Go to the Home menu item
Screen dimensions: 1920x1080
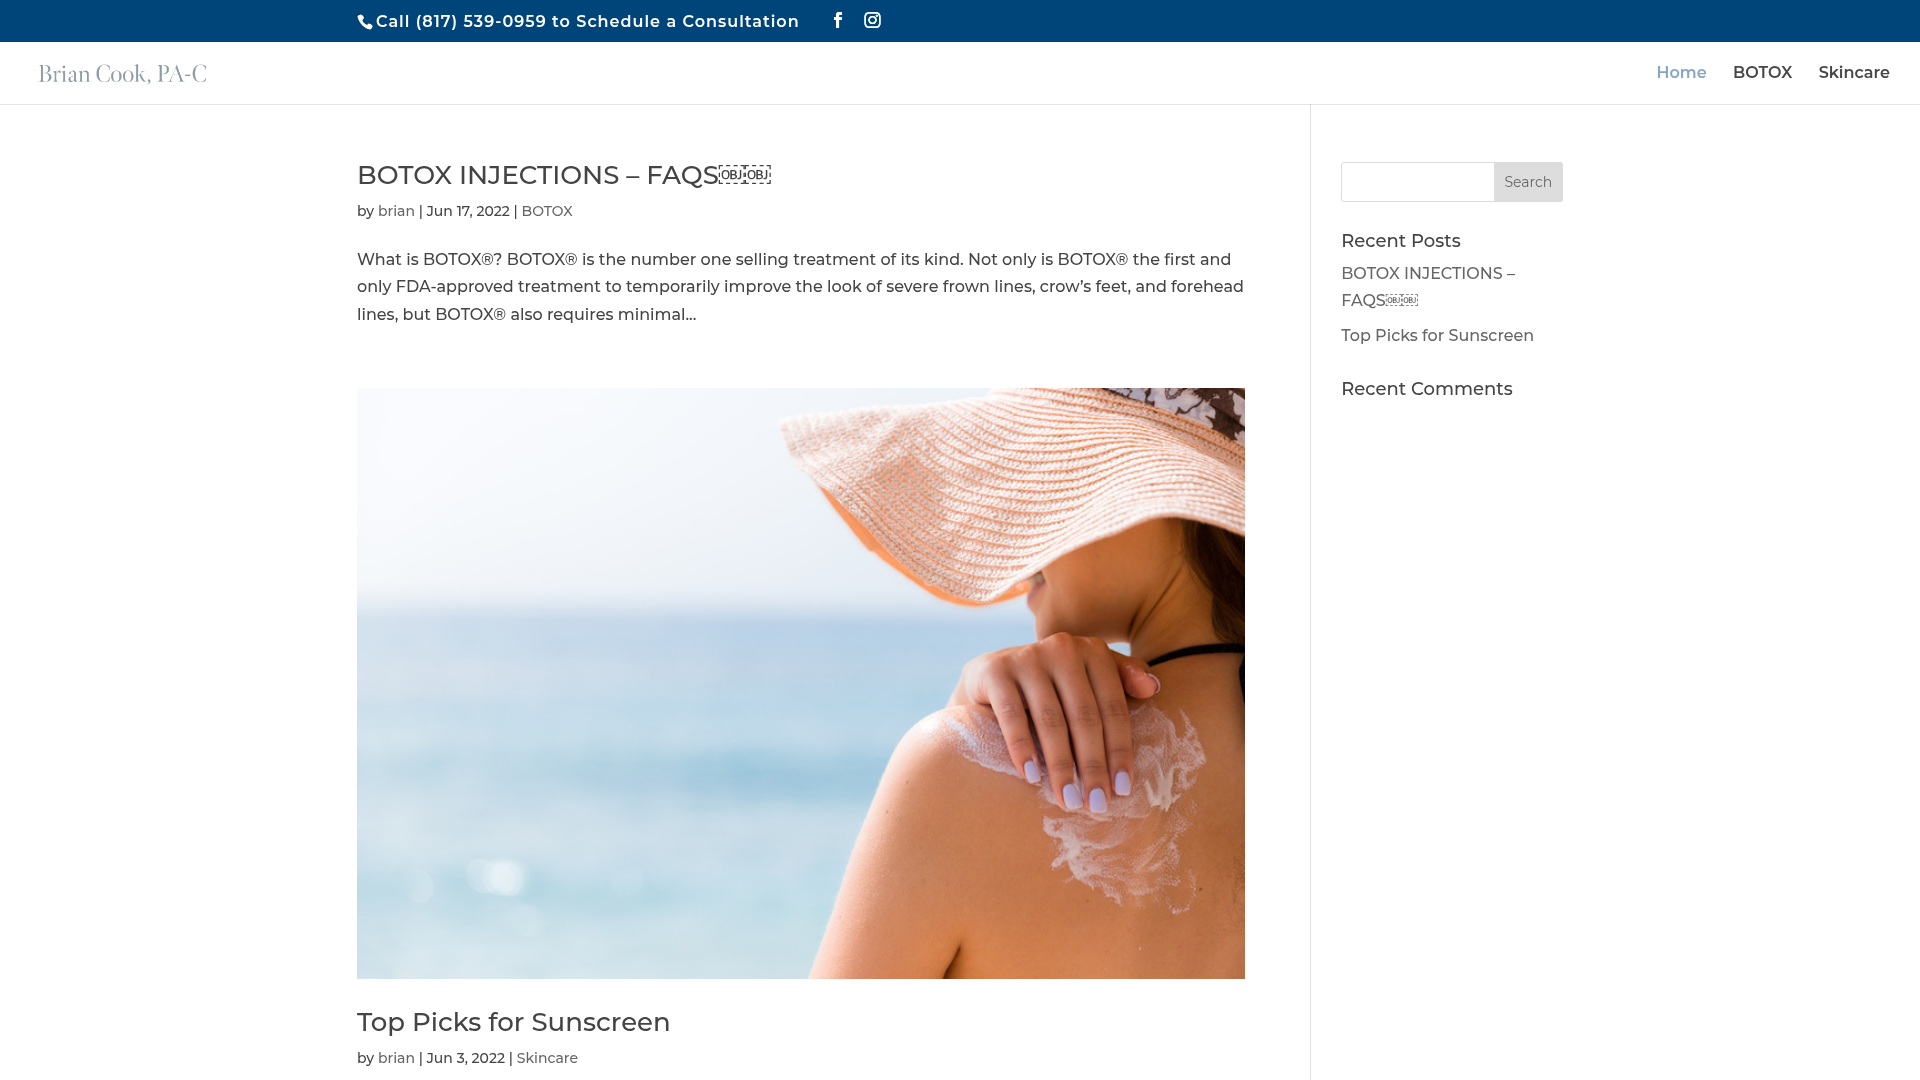click(x=1681, y=73)
